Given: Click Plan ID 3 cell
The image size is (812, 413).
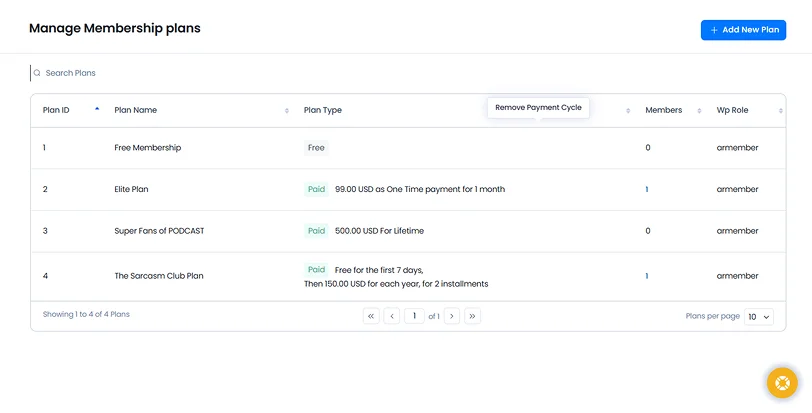Looking at the screenshot, I should (45, 231).
